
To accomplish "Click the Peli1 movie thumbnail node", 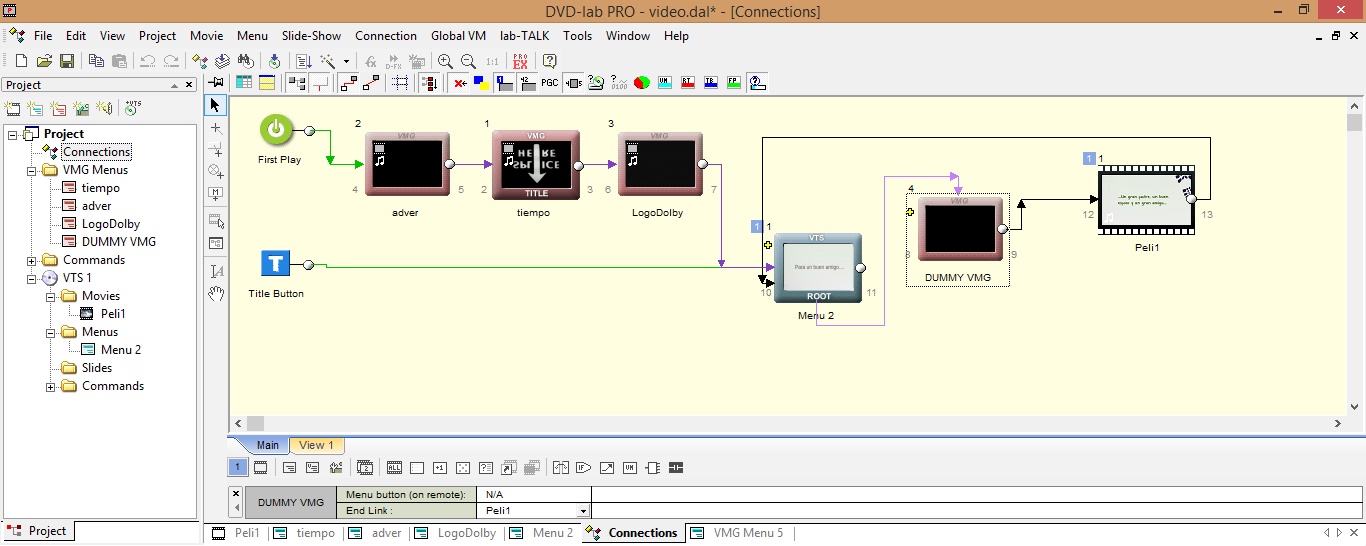I will pyautogui.click(x=1145, y=200).
